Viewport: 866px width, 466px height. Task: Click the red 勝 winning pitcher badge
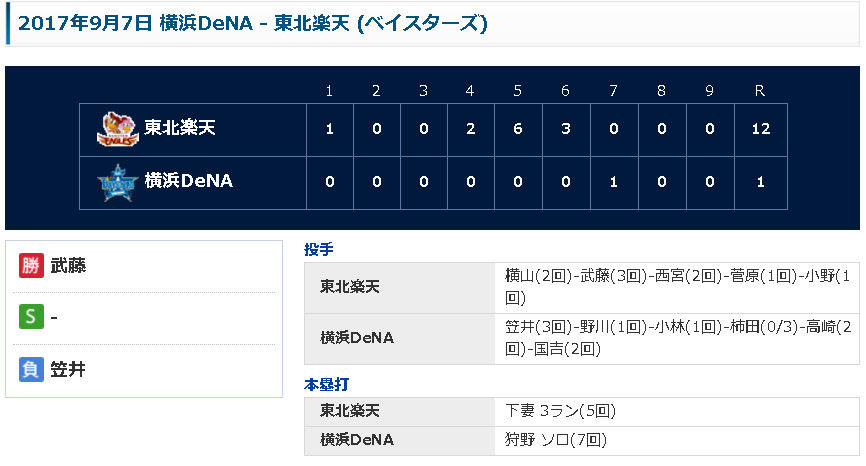click(30, 265)
